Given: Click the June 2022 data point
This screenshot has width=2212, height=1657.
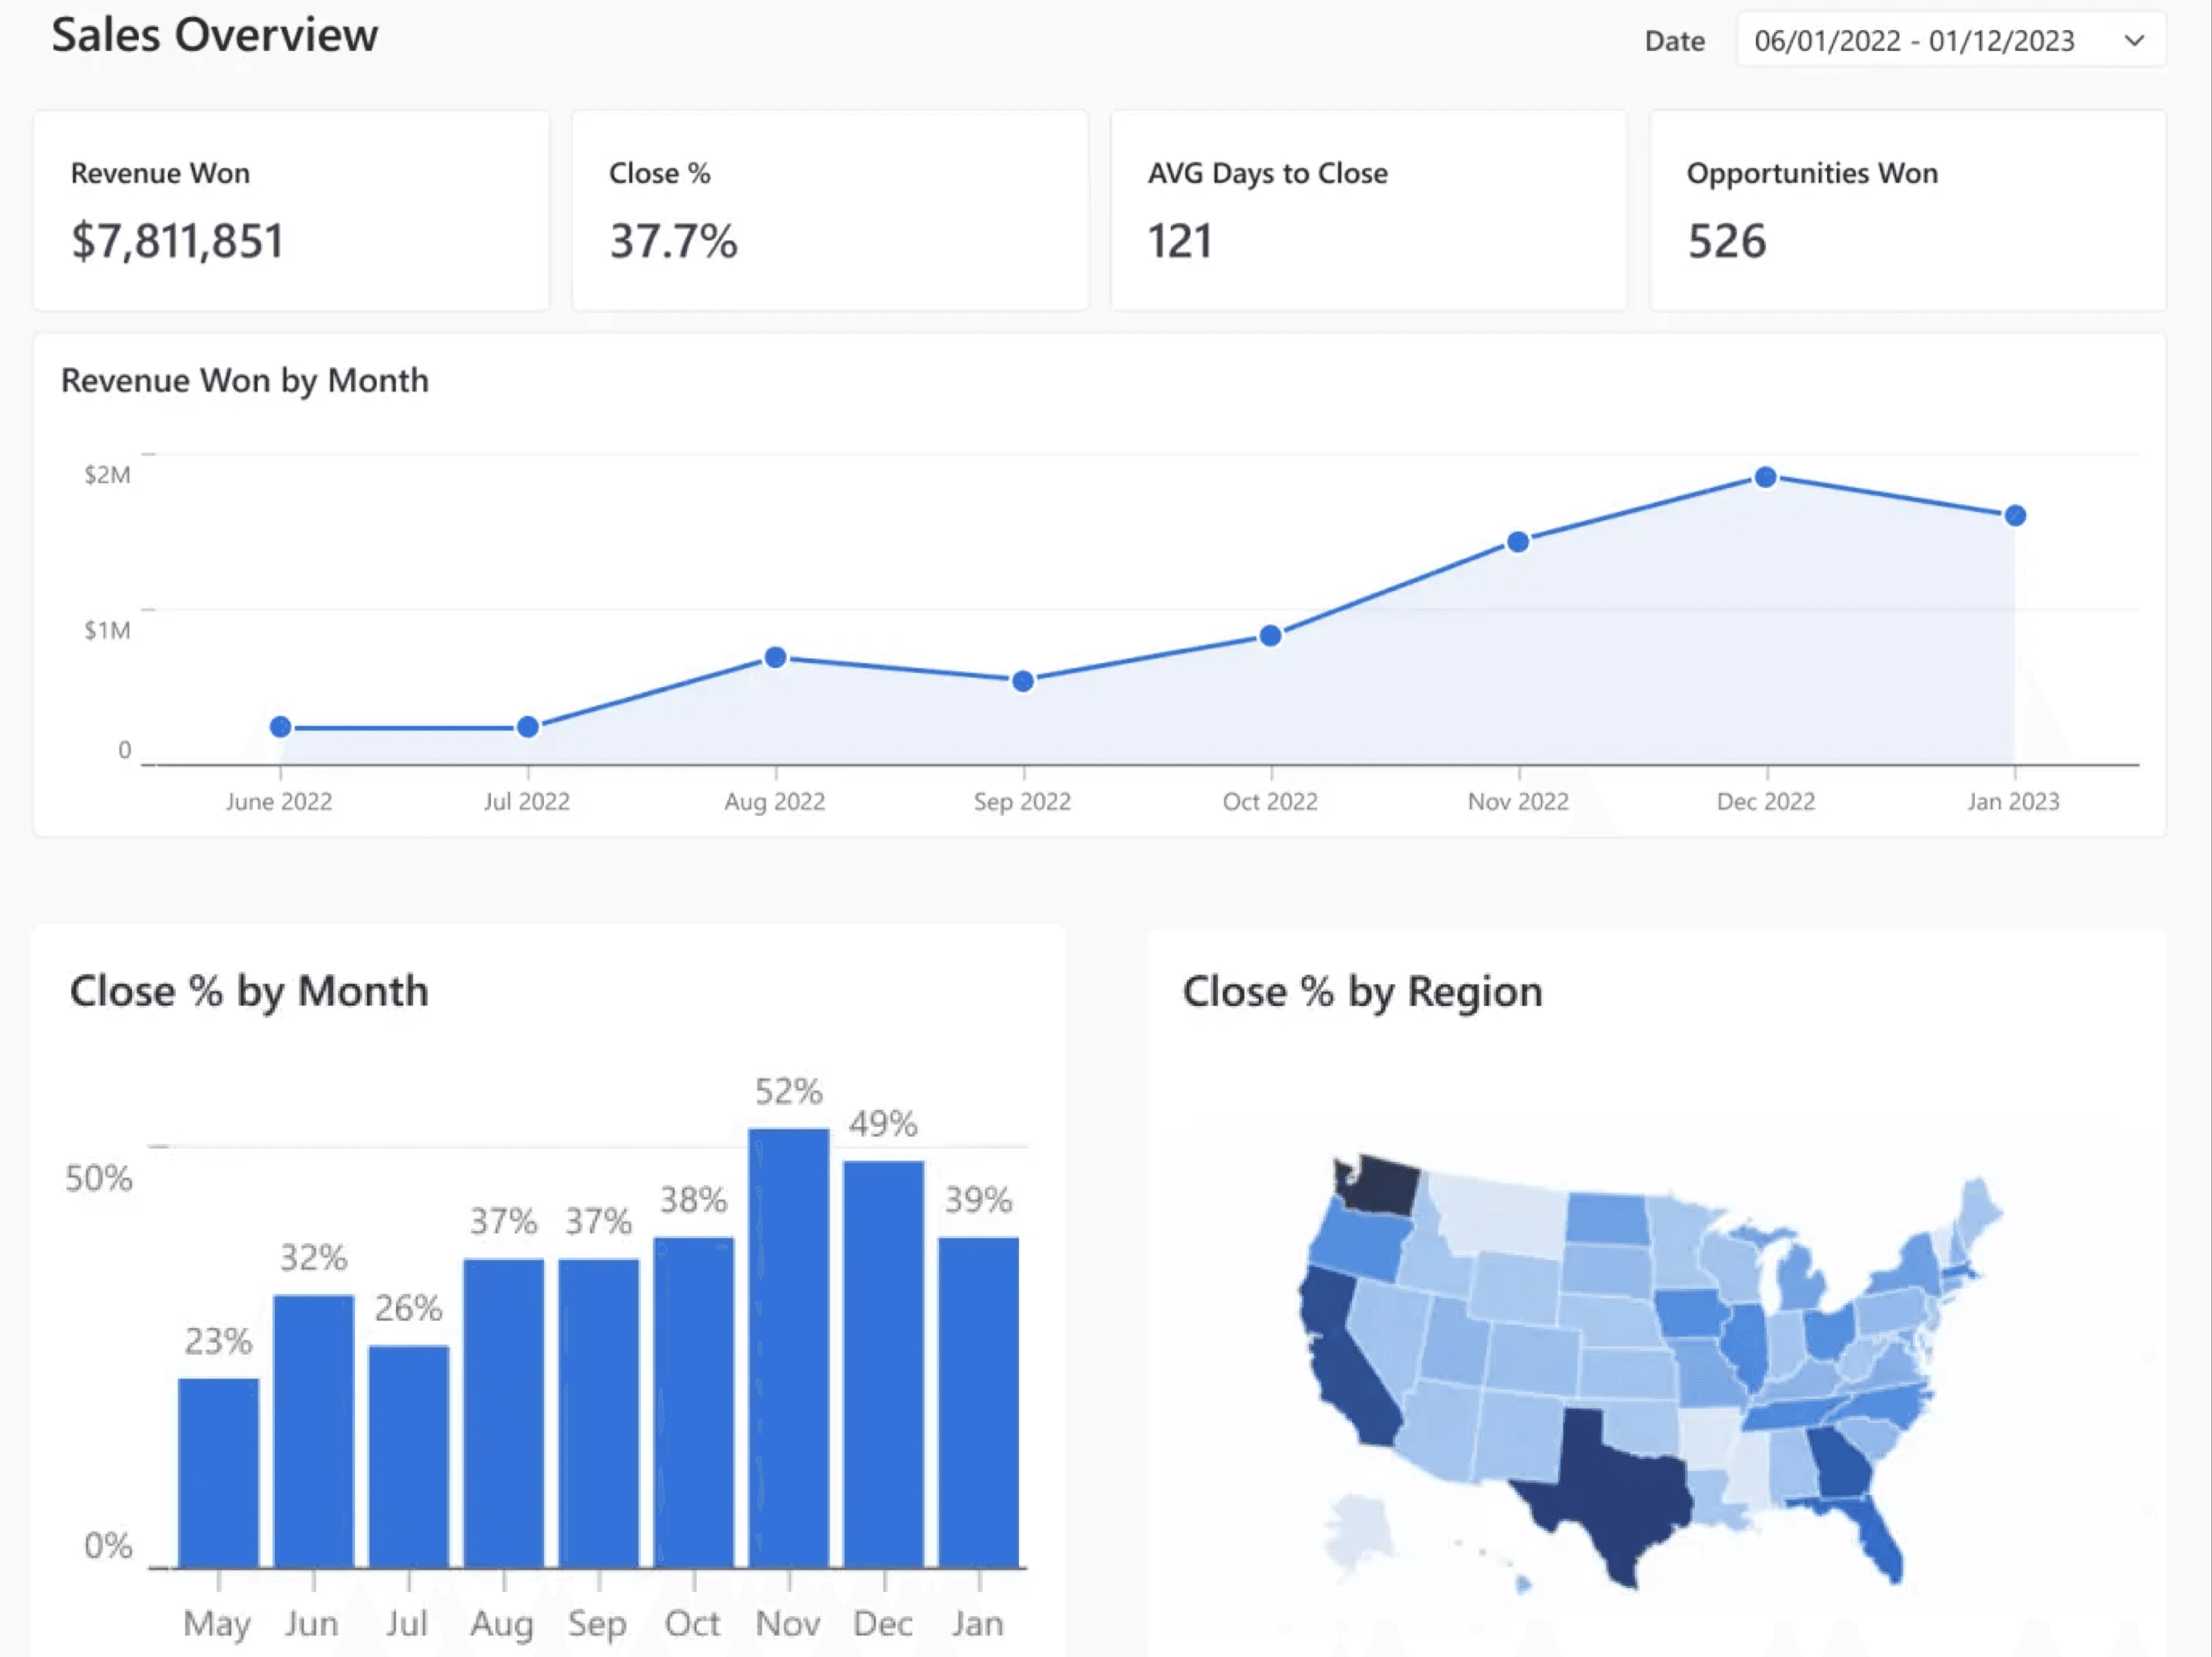Looking at the screenshot, I should click(281, 727).
